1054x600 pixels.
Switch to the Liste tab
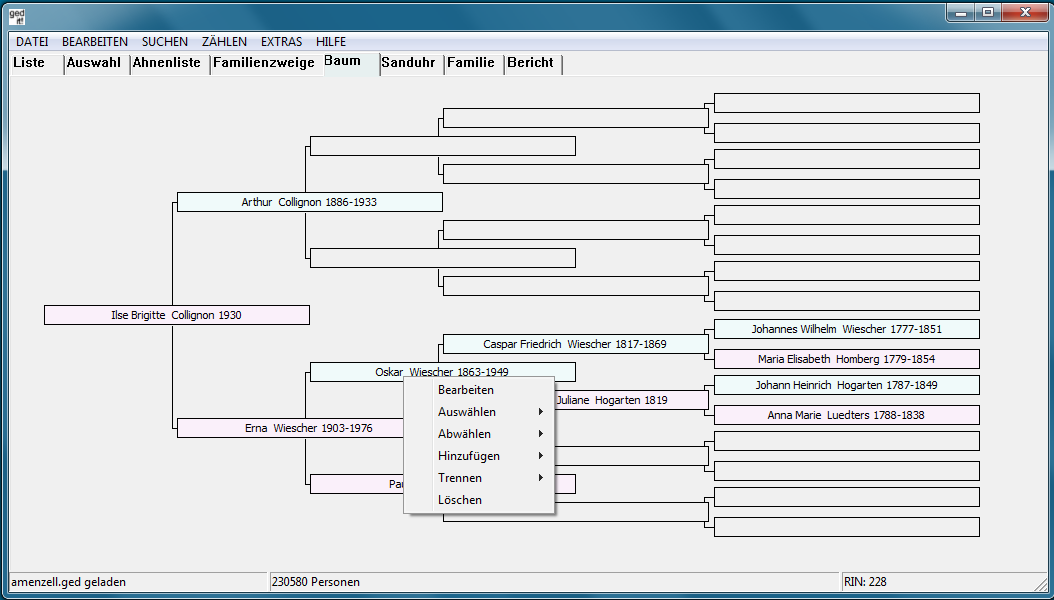(x=37, y=64)
